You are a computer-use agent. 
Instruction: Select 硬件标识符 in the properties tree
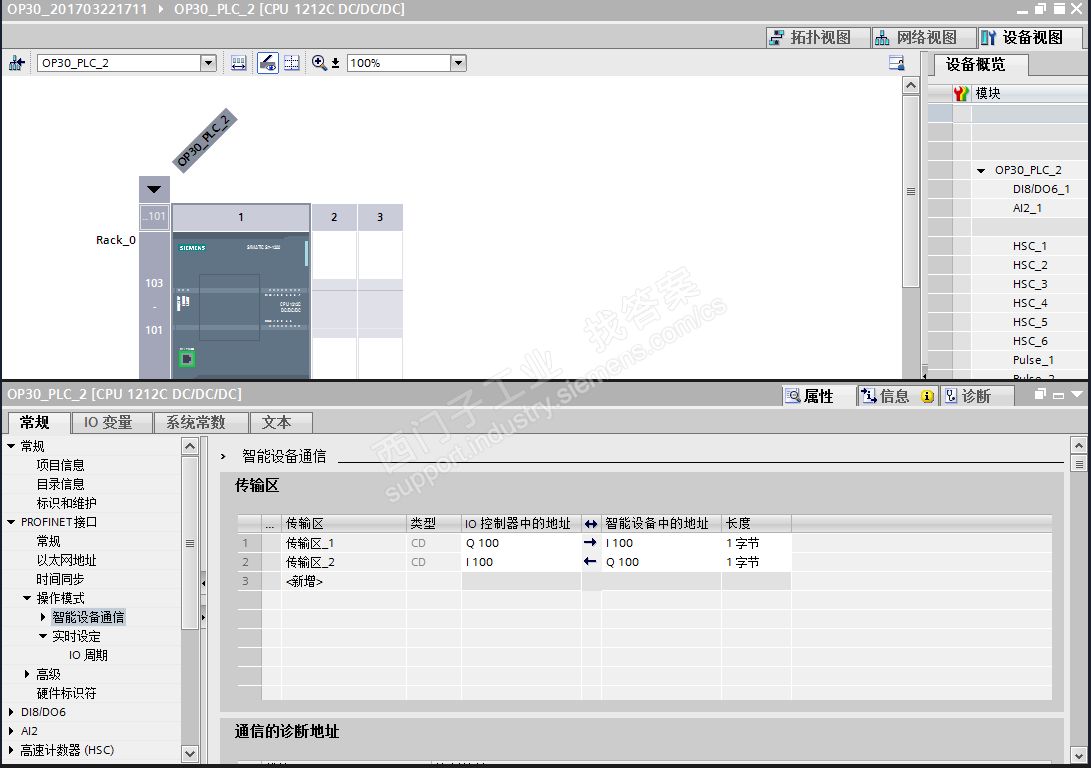pyautogui.click(x=67, y=693)
